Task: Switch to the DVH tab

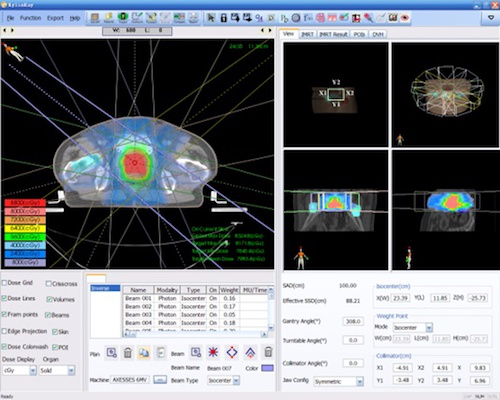Action: (378, 34)
